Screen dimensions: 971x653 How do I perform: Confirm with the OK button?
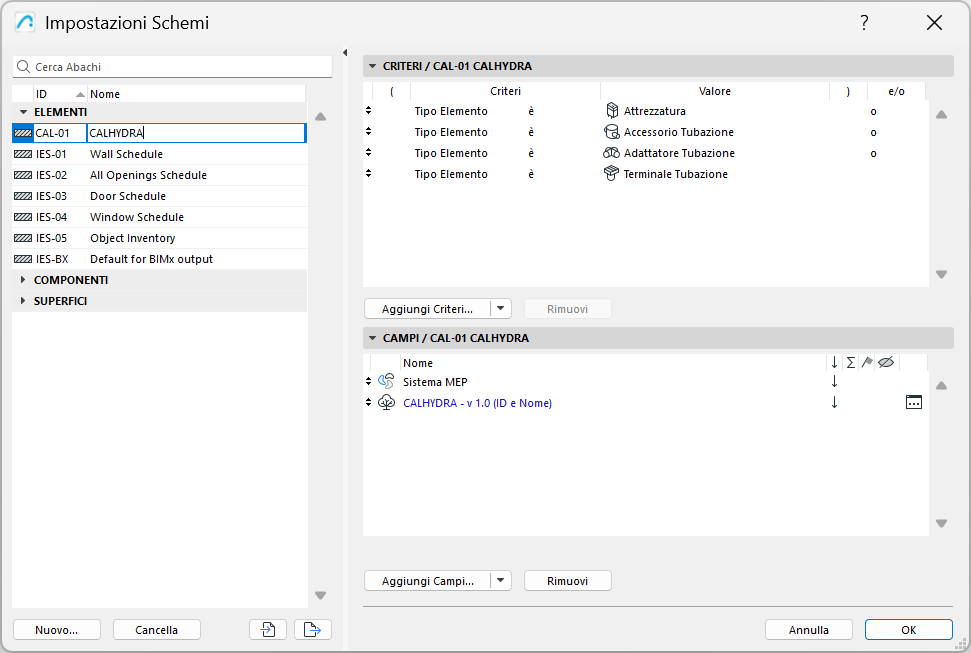(x=908, y=629)
